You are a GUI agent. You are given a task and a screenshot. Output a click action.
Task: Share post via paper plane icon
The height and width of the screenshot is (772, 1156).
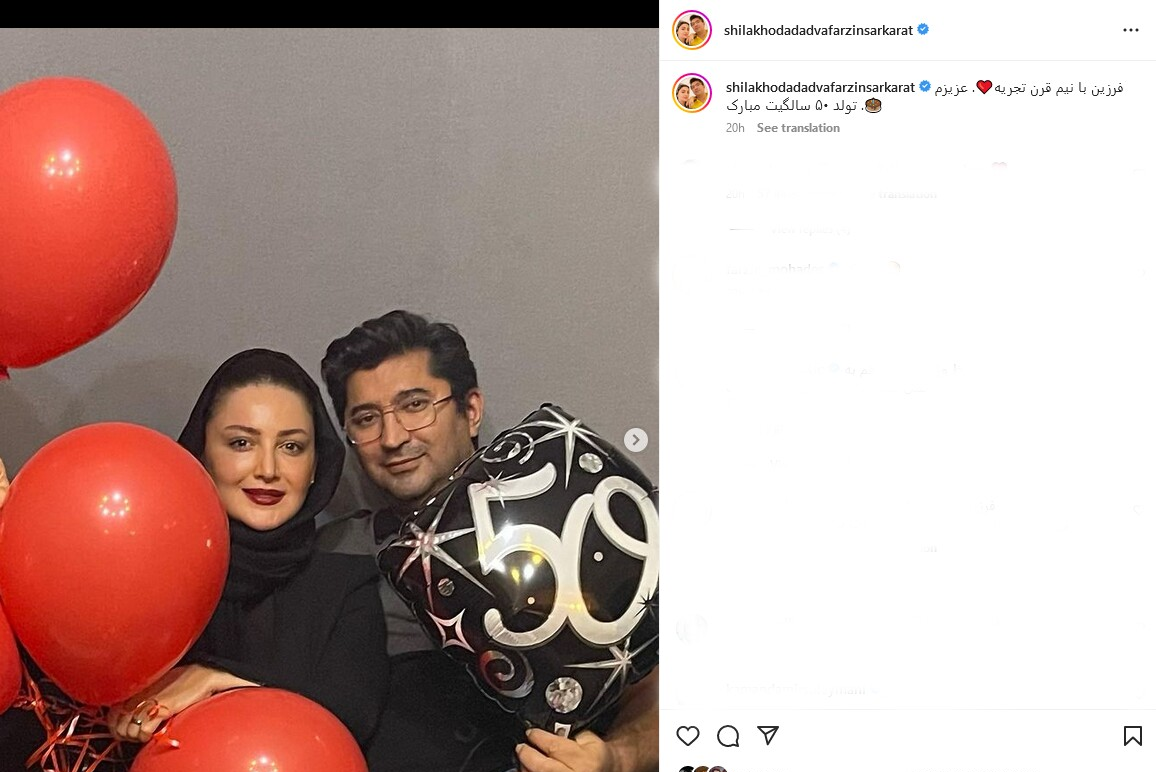(x=767, y=735)
